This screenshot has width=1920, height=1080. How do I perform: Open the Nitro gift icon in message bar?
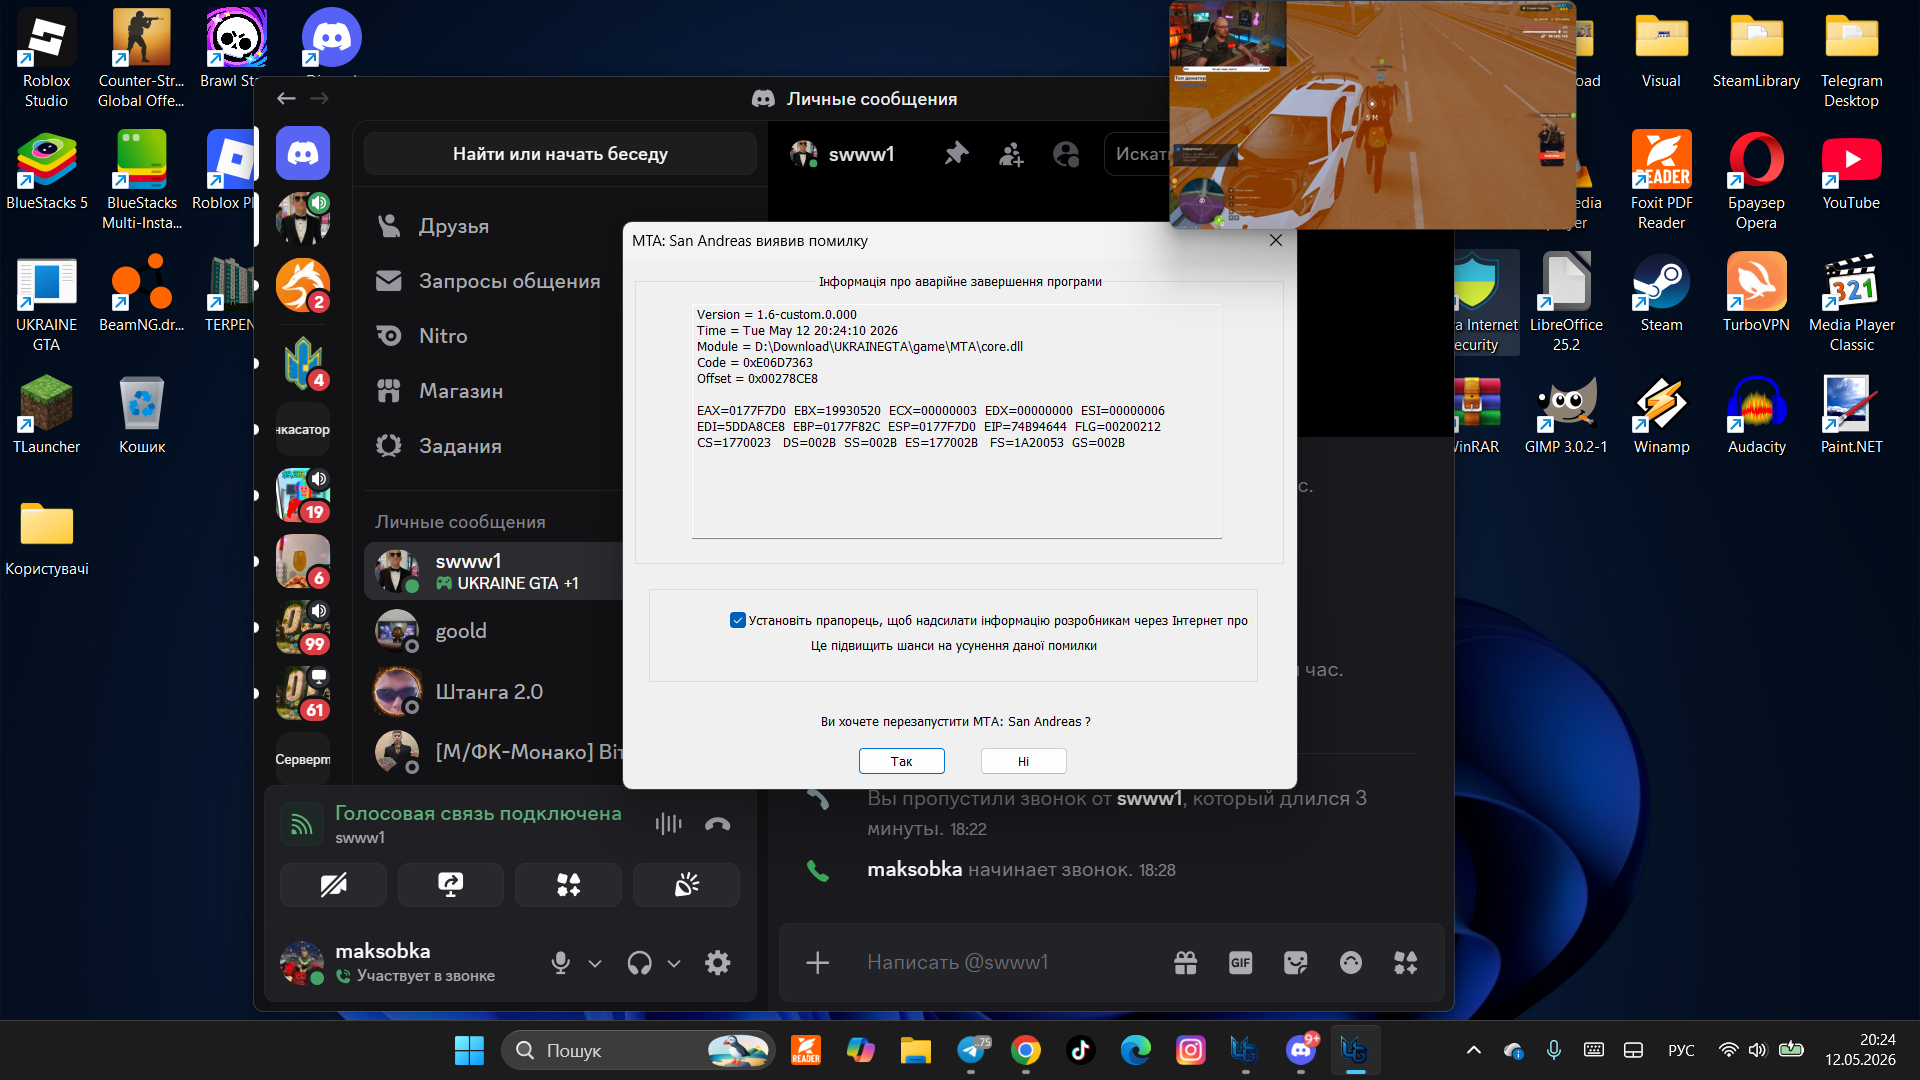coord(1185,962)
